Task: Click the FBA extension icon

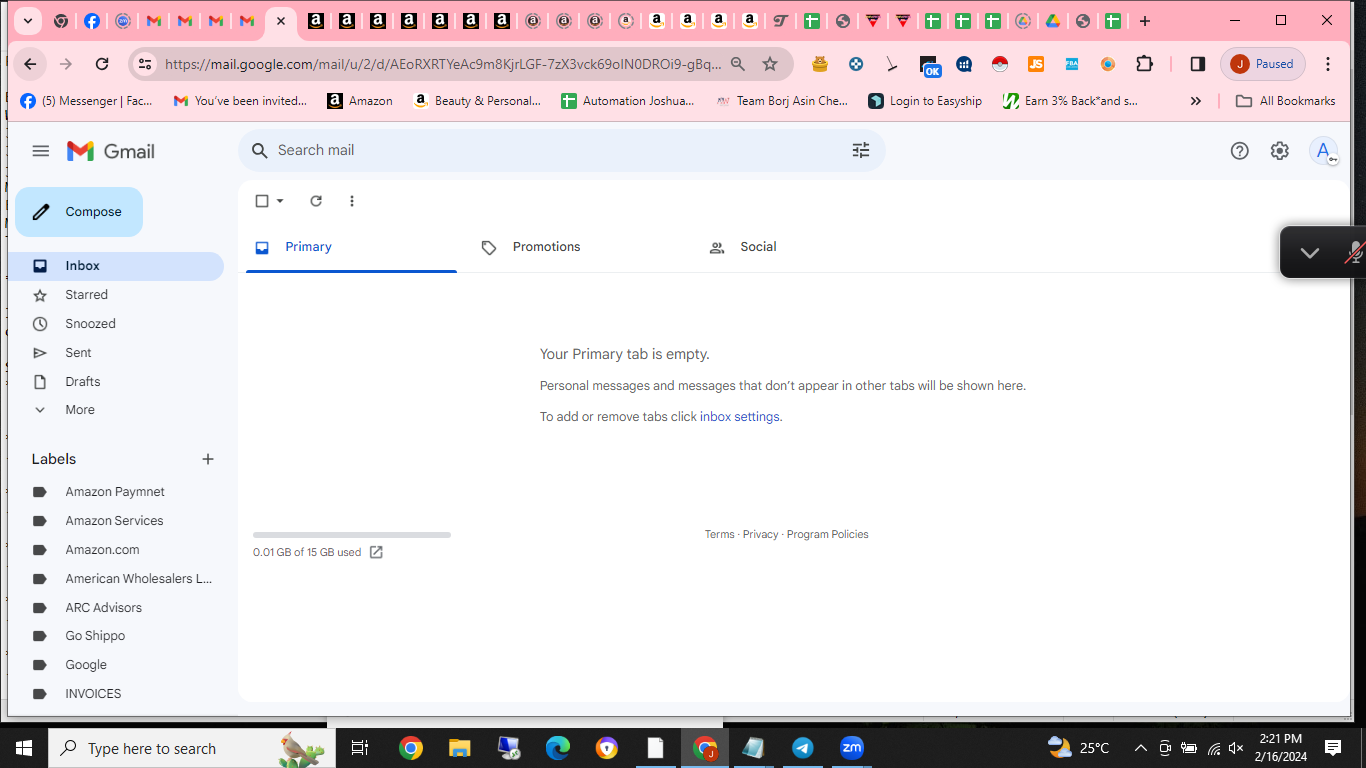Action: (1071, 64)
